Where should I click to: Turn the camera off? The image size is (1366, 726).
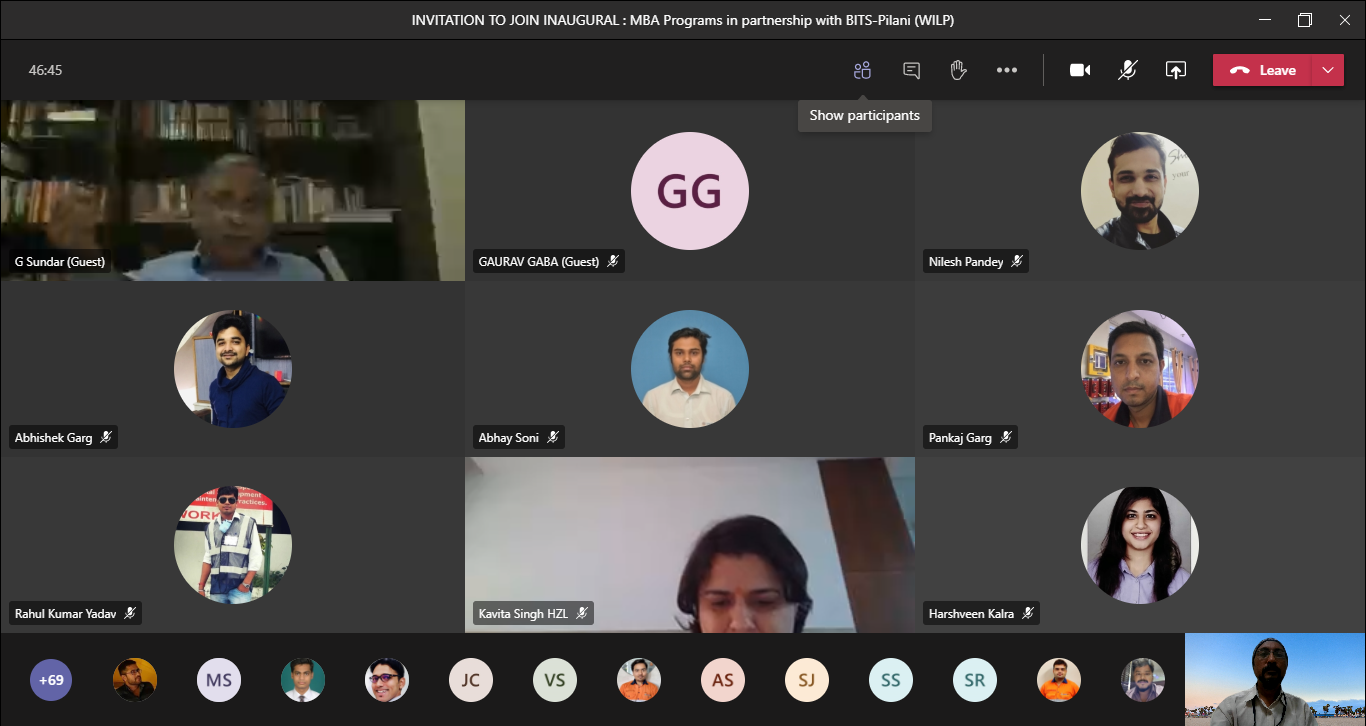click(x=1080, y=70)
